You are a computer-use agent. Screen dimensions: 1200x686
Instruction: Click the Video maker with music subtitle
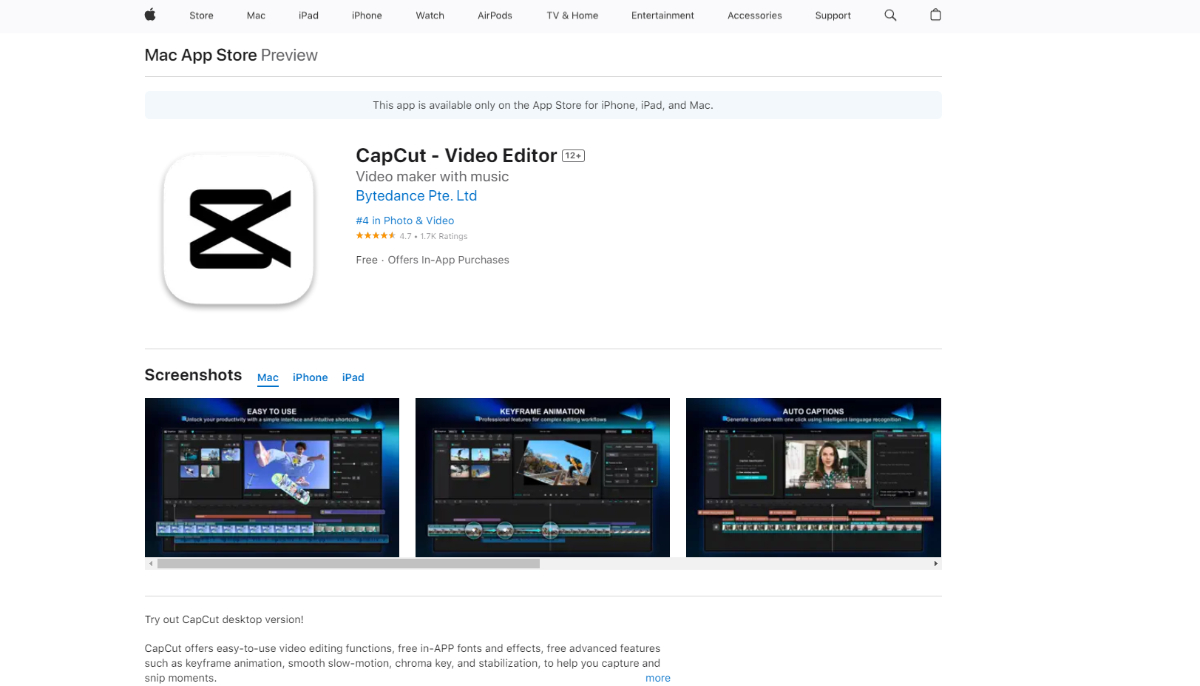433,177
